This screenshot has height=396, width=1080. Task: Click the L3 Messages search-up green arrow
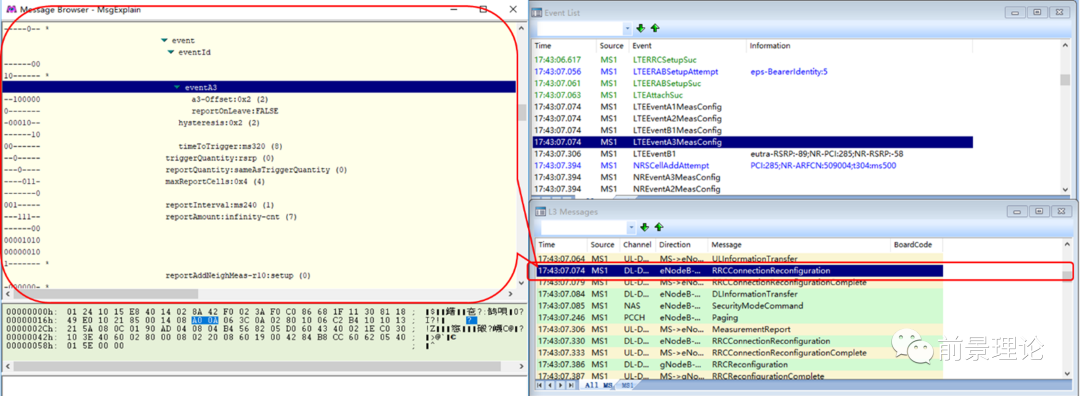point(659,227)
